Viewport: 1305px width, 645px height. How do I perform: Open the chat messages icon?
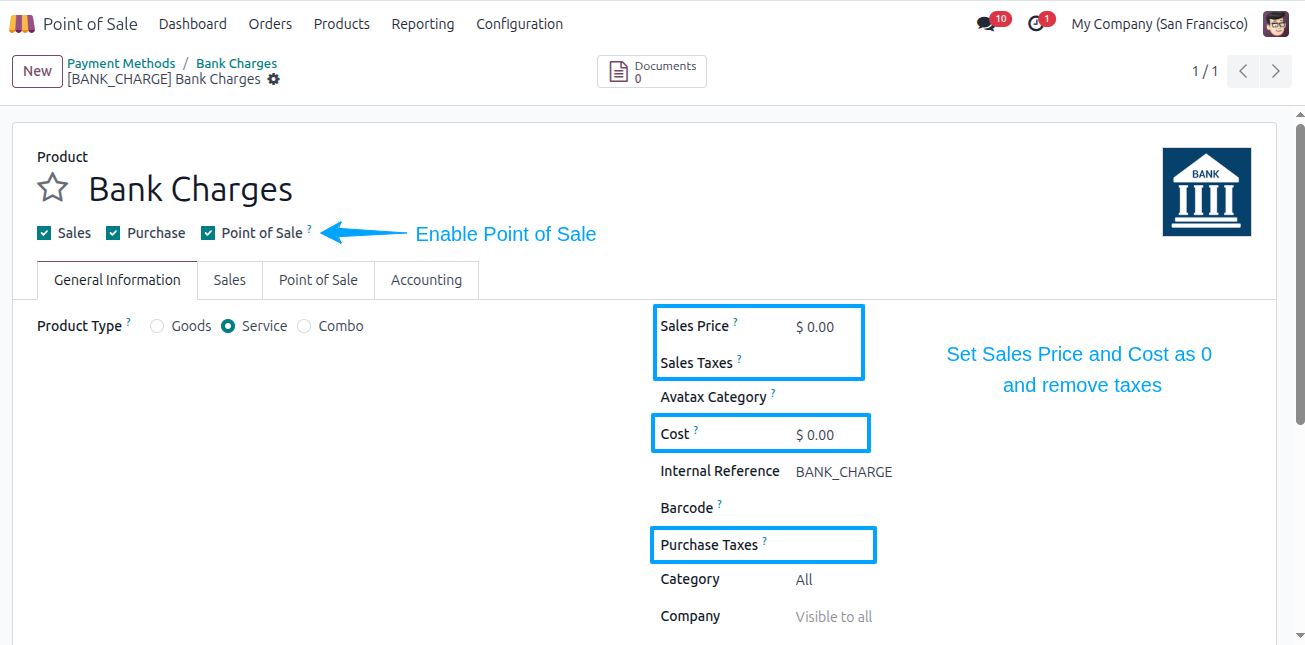tap(986, 24)
